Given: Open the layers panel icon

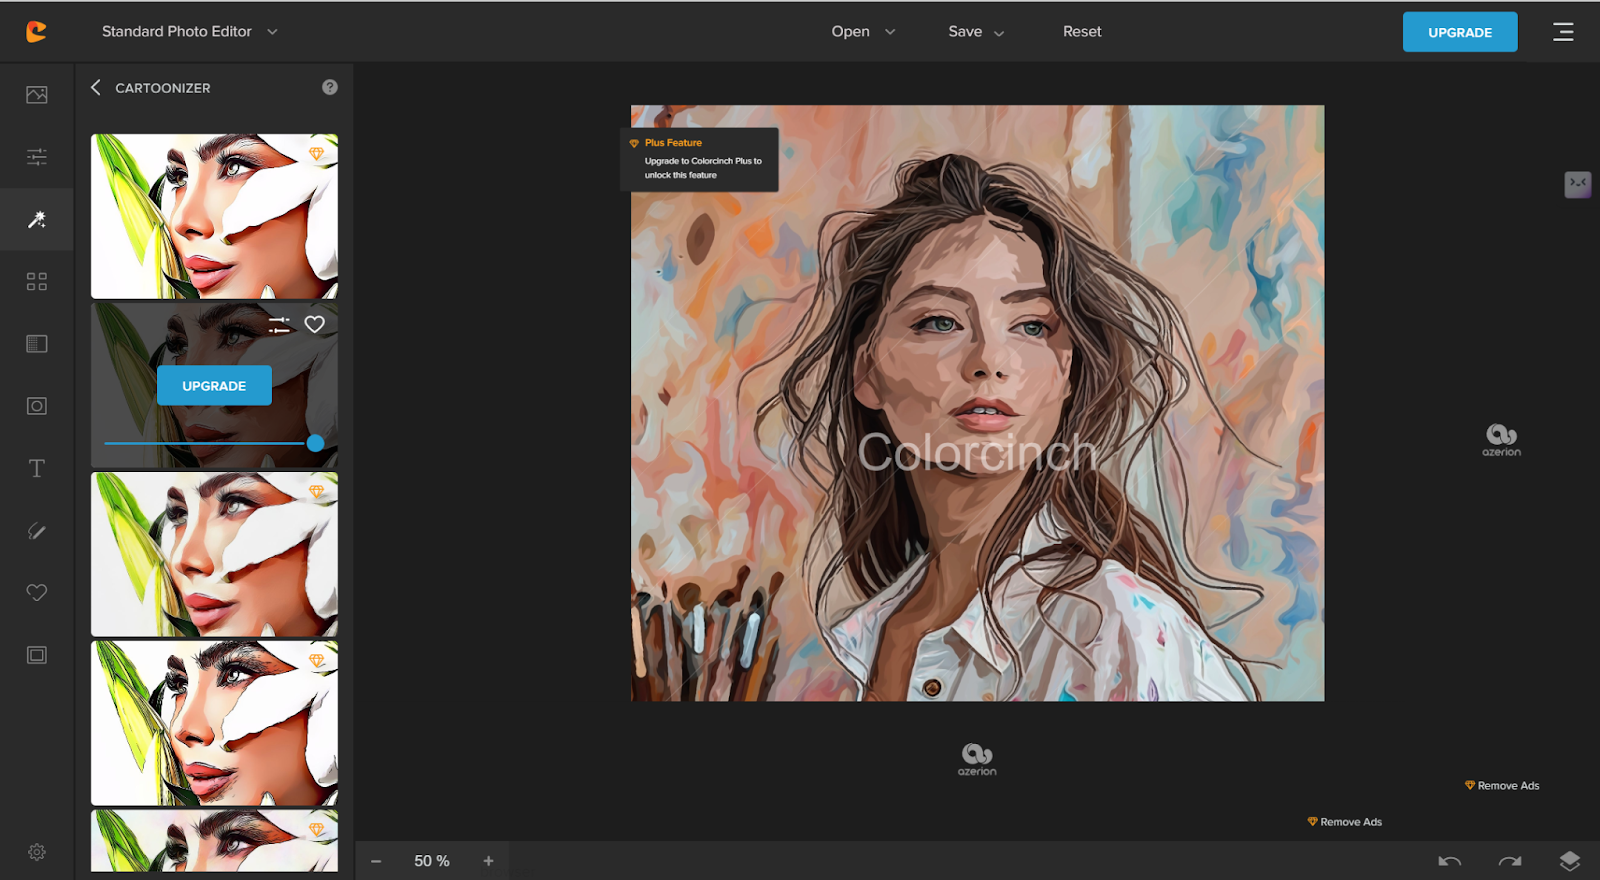Looking at the screenshot, I should tap(1570, 861).
